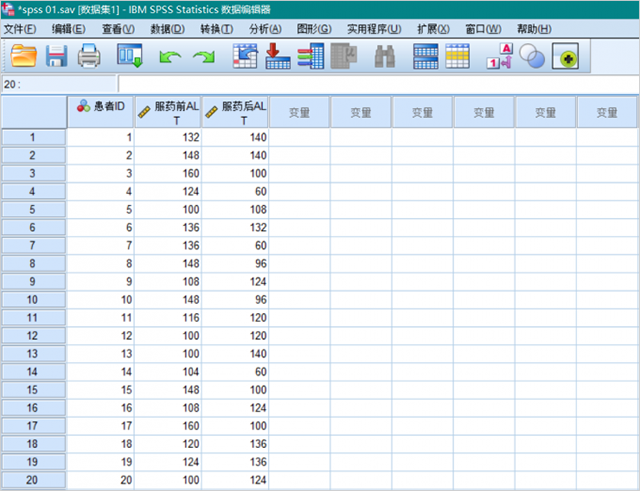Open a data file with the folder icon
640x491 pixels.
[x=23, y=56]
